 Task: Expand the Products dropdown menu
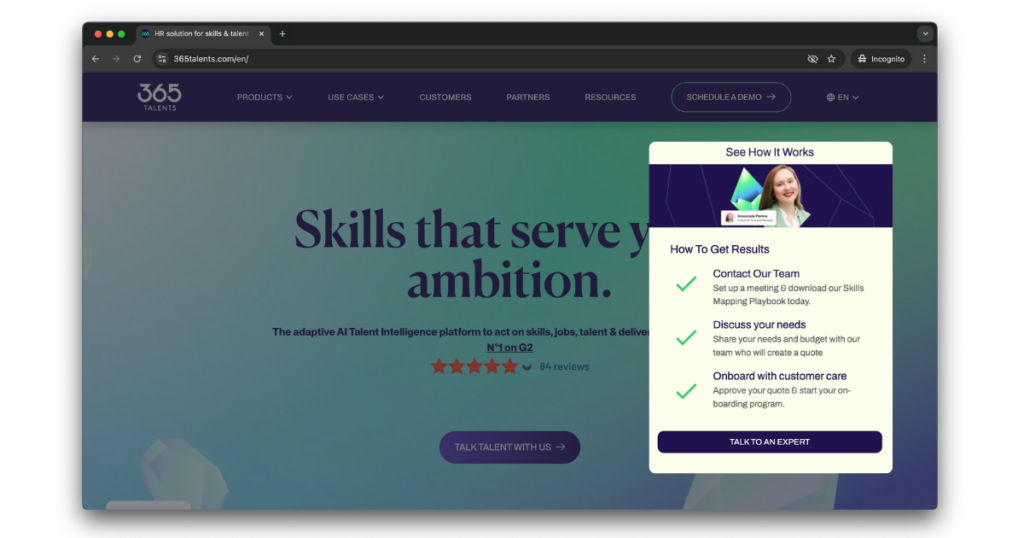(x=264, y=97)
